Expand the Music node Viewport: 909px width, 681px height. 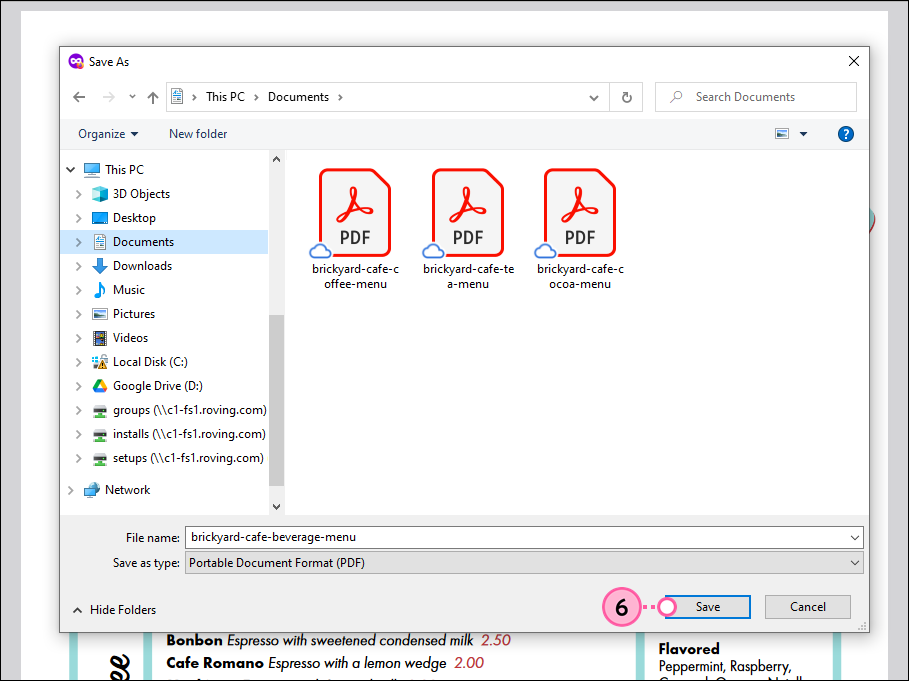point(79,290)
